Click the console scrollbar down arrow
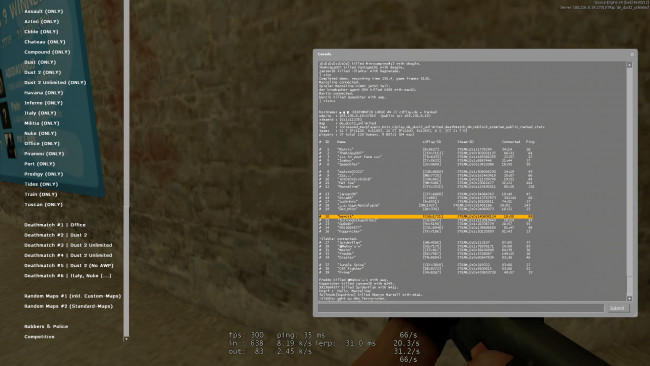This screenshot has height=366, width=650. (629, 298)
